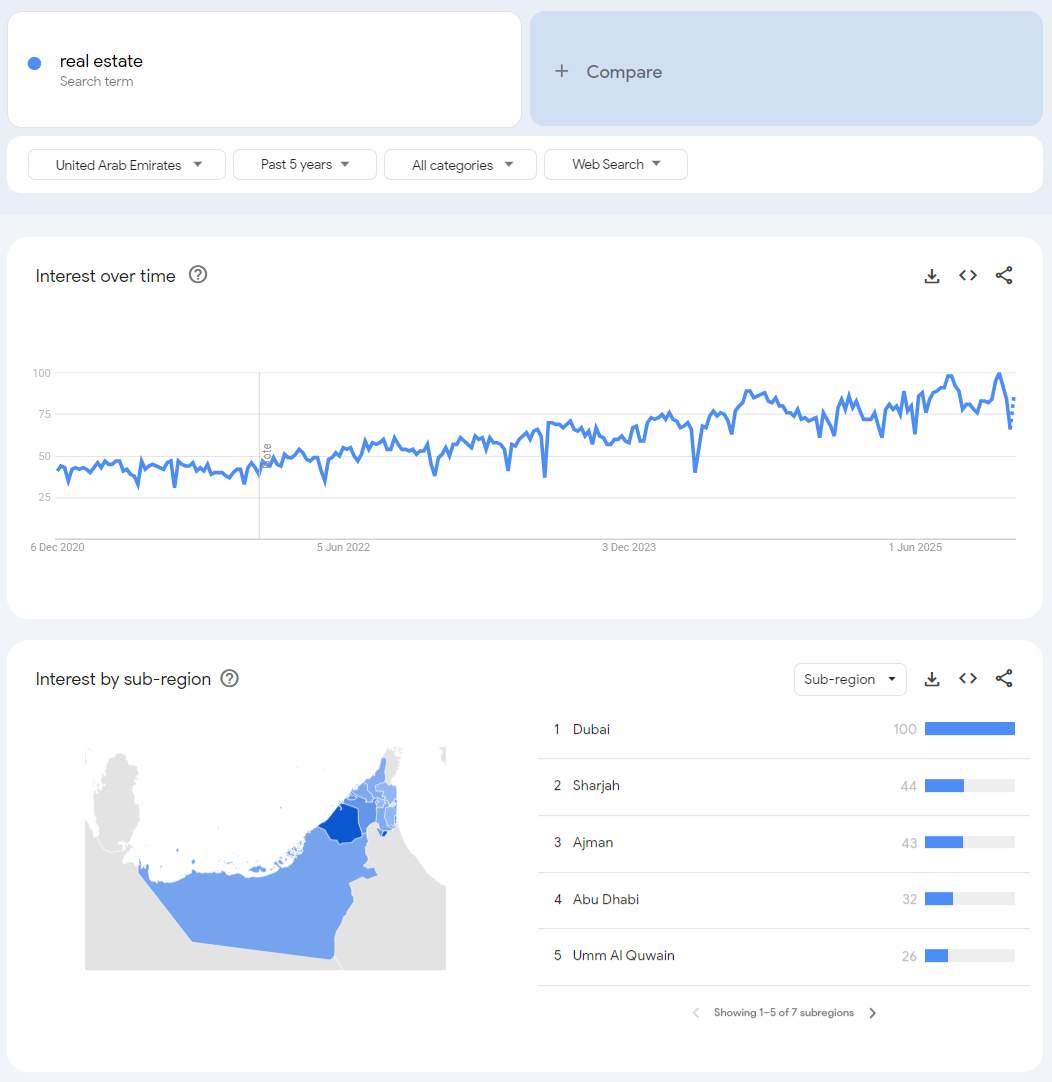Screen dimensions: 1052x1082
Task: Open help for Interest by sub-region
Action: point(230,679)
